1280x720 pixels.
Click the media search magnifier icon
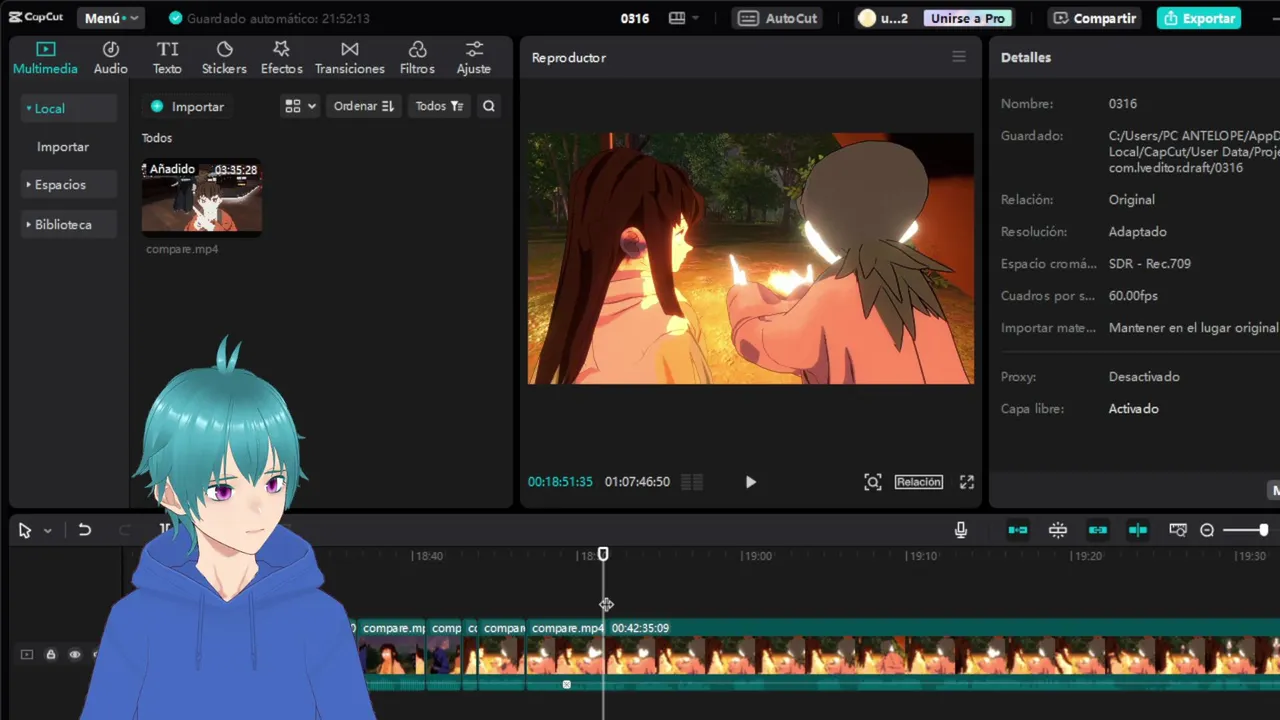pyautogui.click(x=489, y=106)
